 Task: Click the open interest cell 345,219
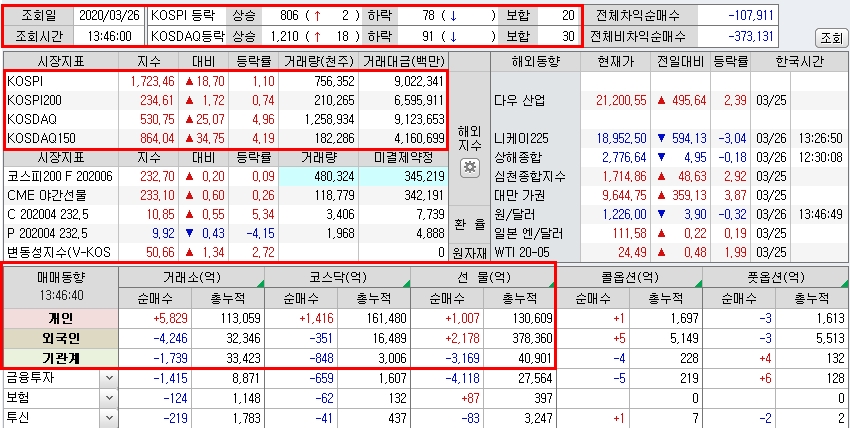coord(403,176)
